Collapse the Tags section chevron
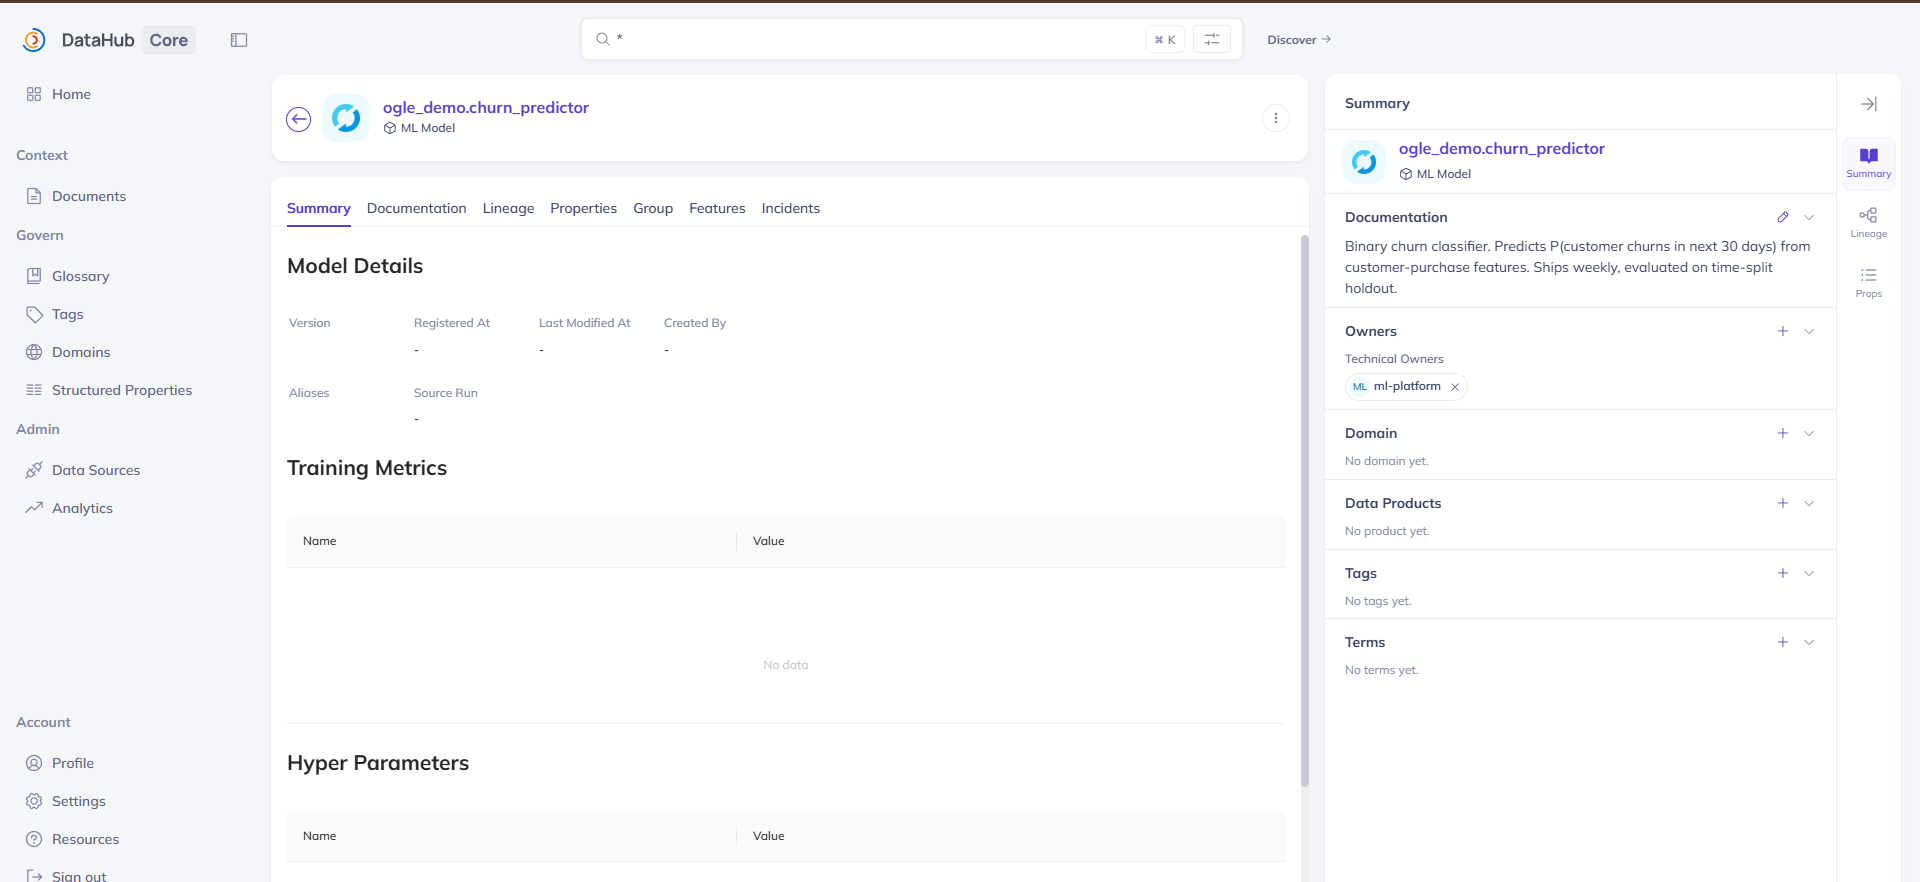This screenshot has height=882, width=1920. (1809, 573)
